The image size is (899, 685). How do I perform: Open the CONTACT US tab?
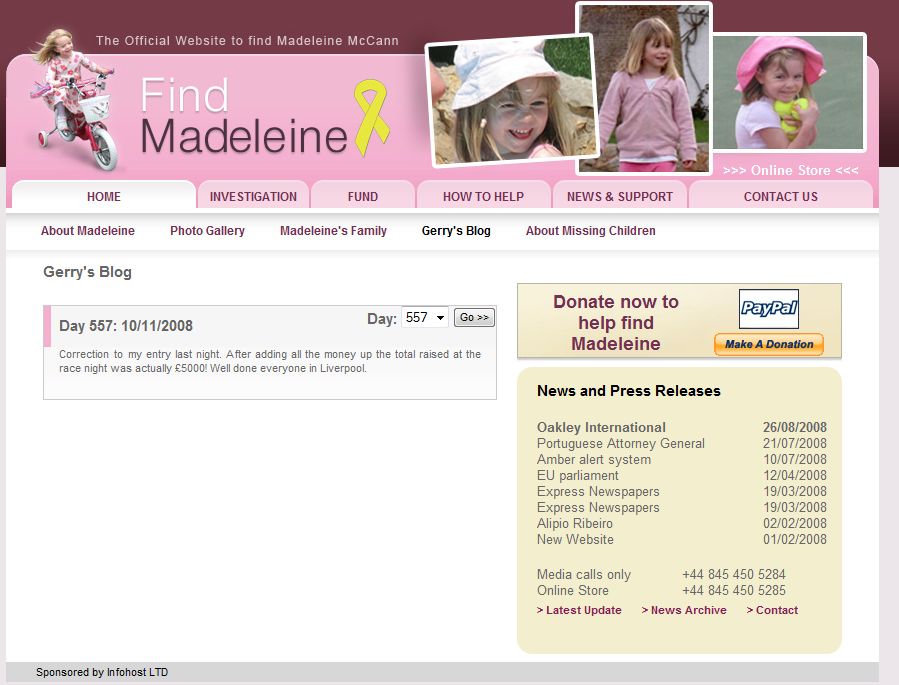(780, 197)
